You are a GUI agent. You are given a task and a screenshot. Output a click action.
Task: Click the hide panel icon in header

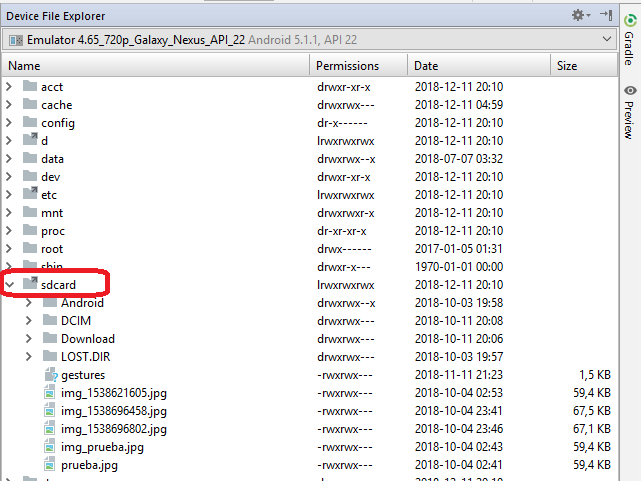pos(606,16)
